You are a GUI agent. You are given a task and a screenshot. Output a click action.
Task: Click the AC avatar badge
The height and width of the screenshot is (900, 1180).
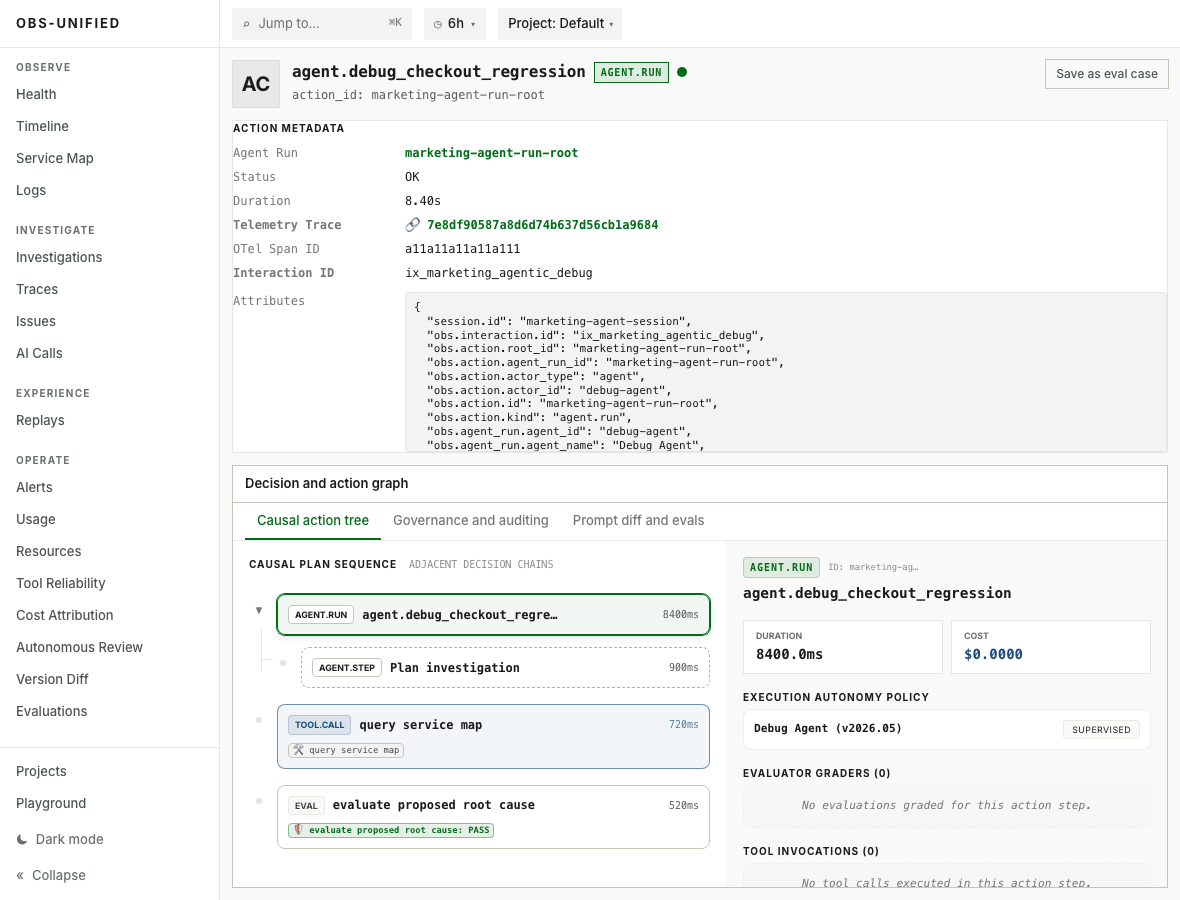pyautogui.click(x=256, y=84)
